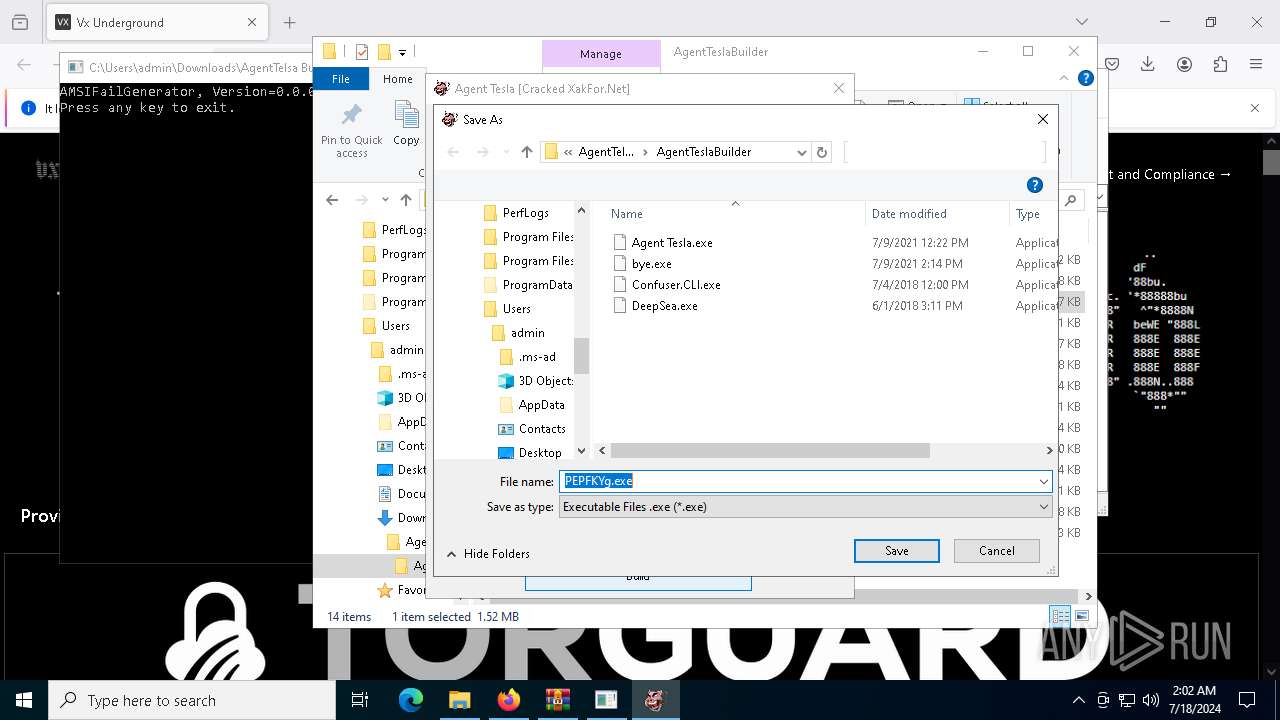Select Contacts in Save As tree

[x=542, y=429]
